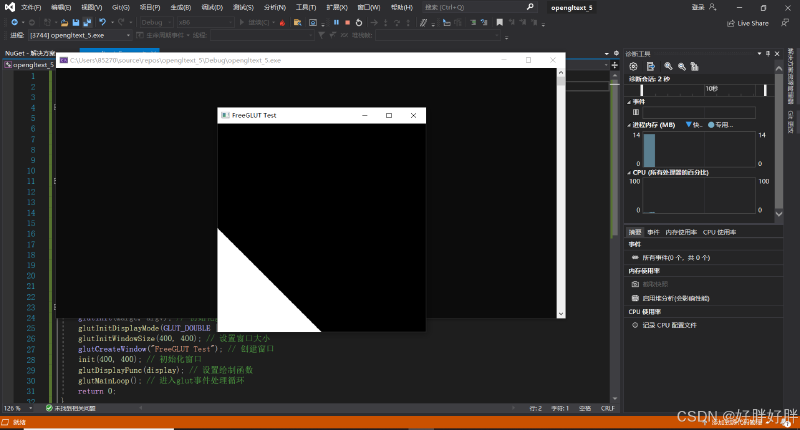Open the x86 platform dropdown
This screenshot has height=430, width=800.
click(x=205, y=22)
